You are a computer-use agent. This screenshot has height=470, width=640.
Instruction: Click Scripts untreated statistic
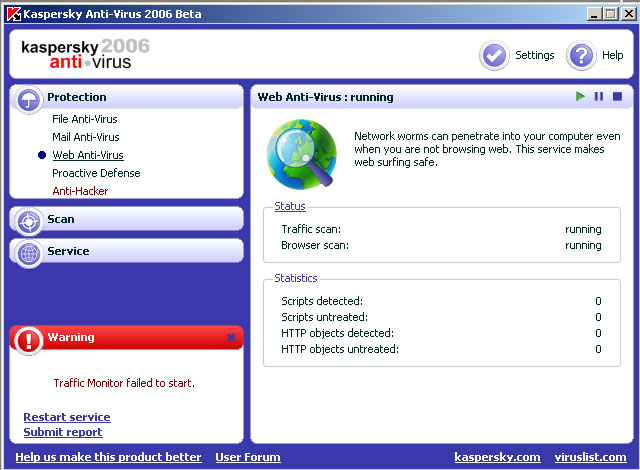pyautogui.click(x=441, y=317)
